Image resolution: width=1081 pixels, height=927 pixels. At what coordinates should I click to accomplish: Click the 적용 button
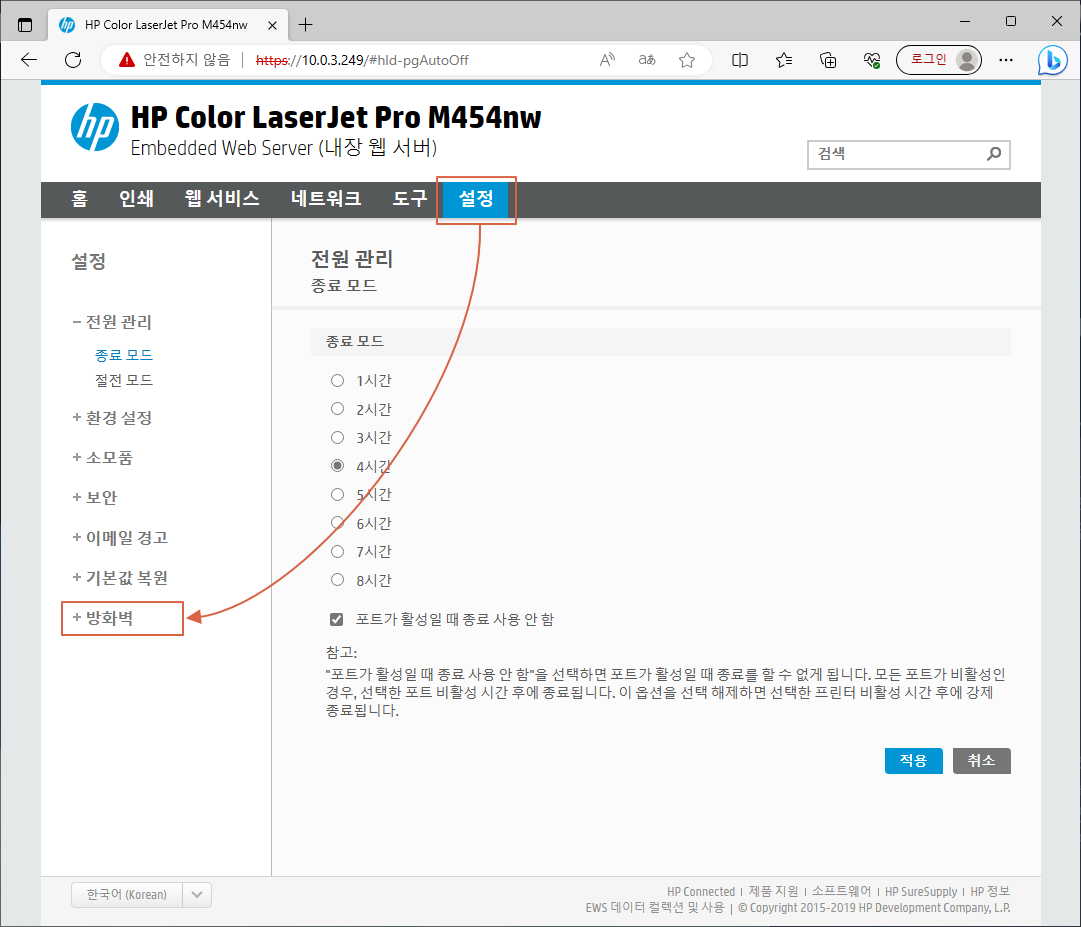click(913, 761)
